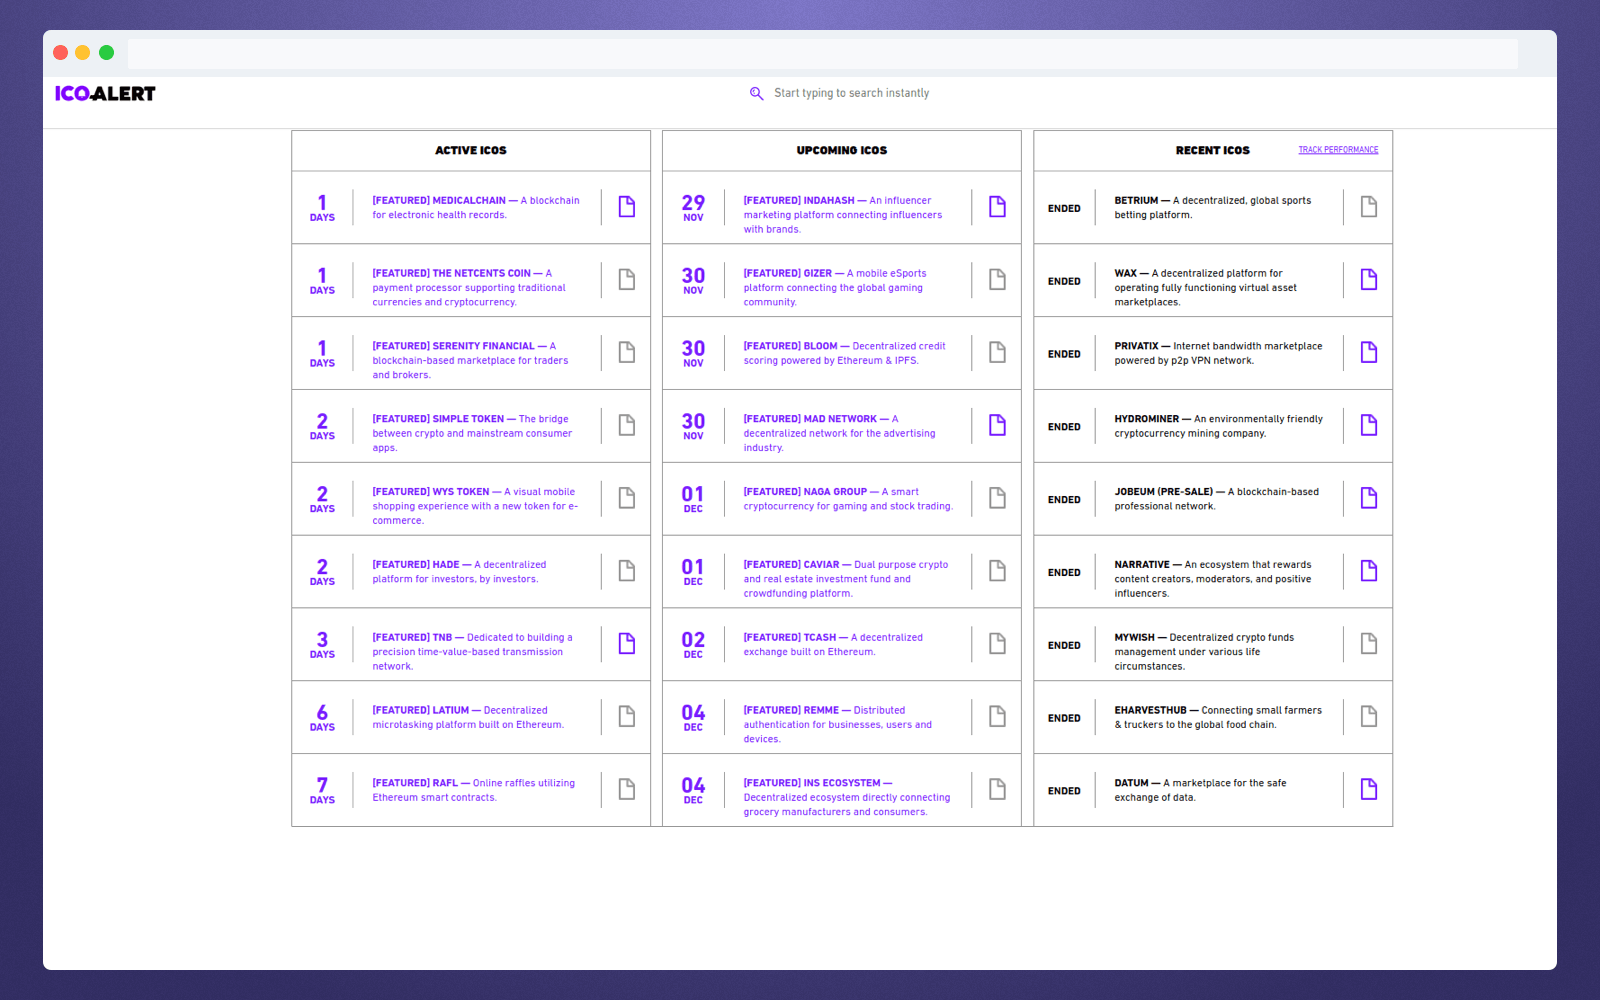Open the document icon for Latium

627,717
